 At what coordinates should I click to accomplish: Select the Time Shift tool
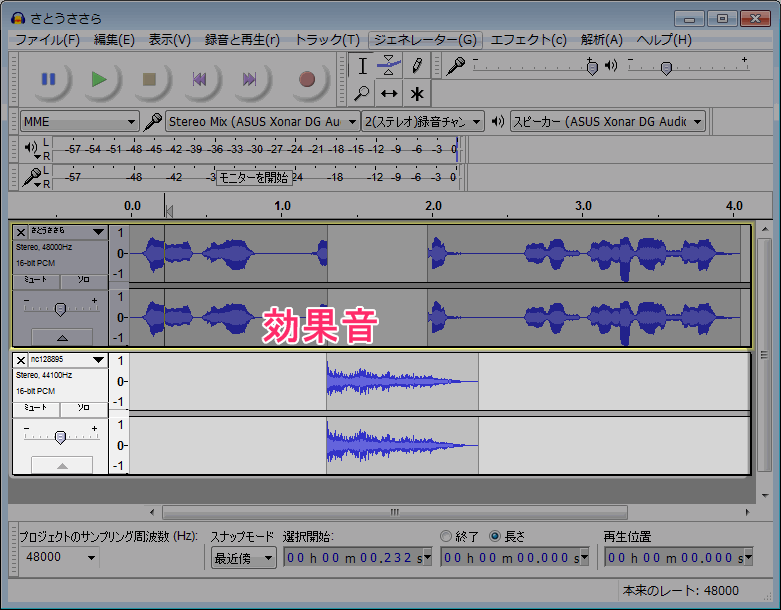point(389,93)
